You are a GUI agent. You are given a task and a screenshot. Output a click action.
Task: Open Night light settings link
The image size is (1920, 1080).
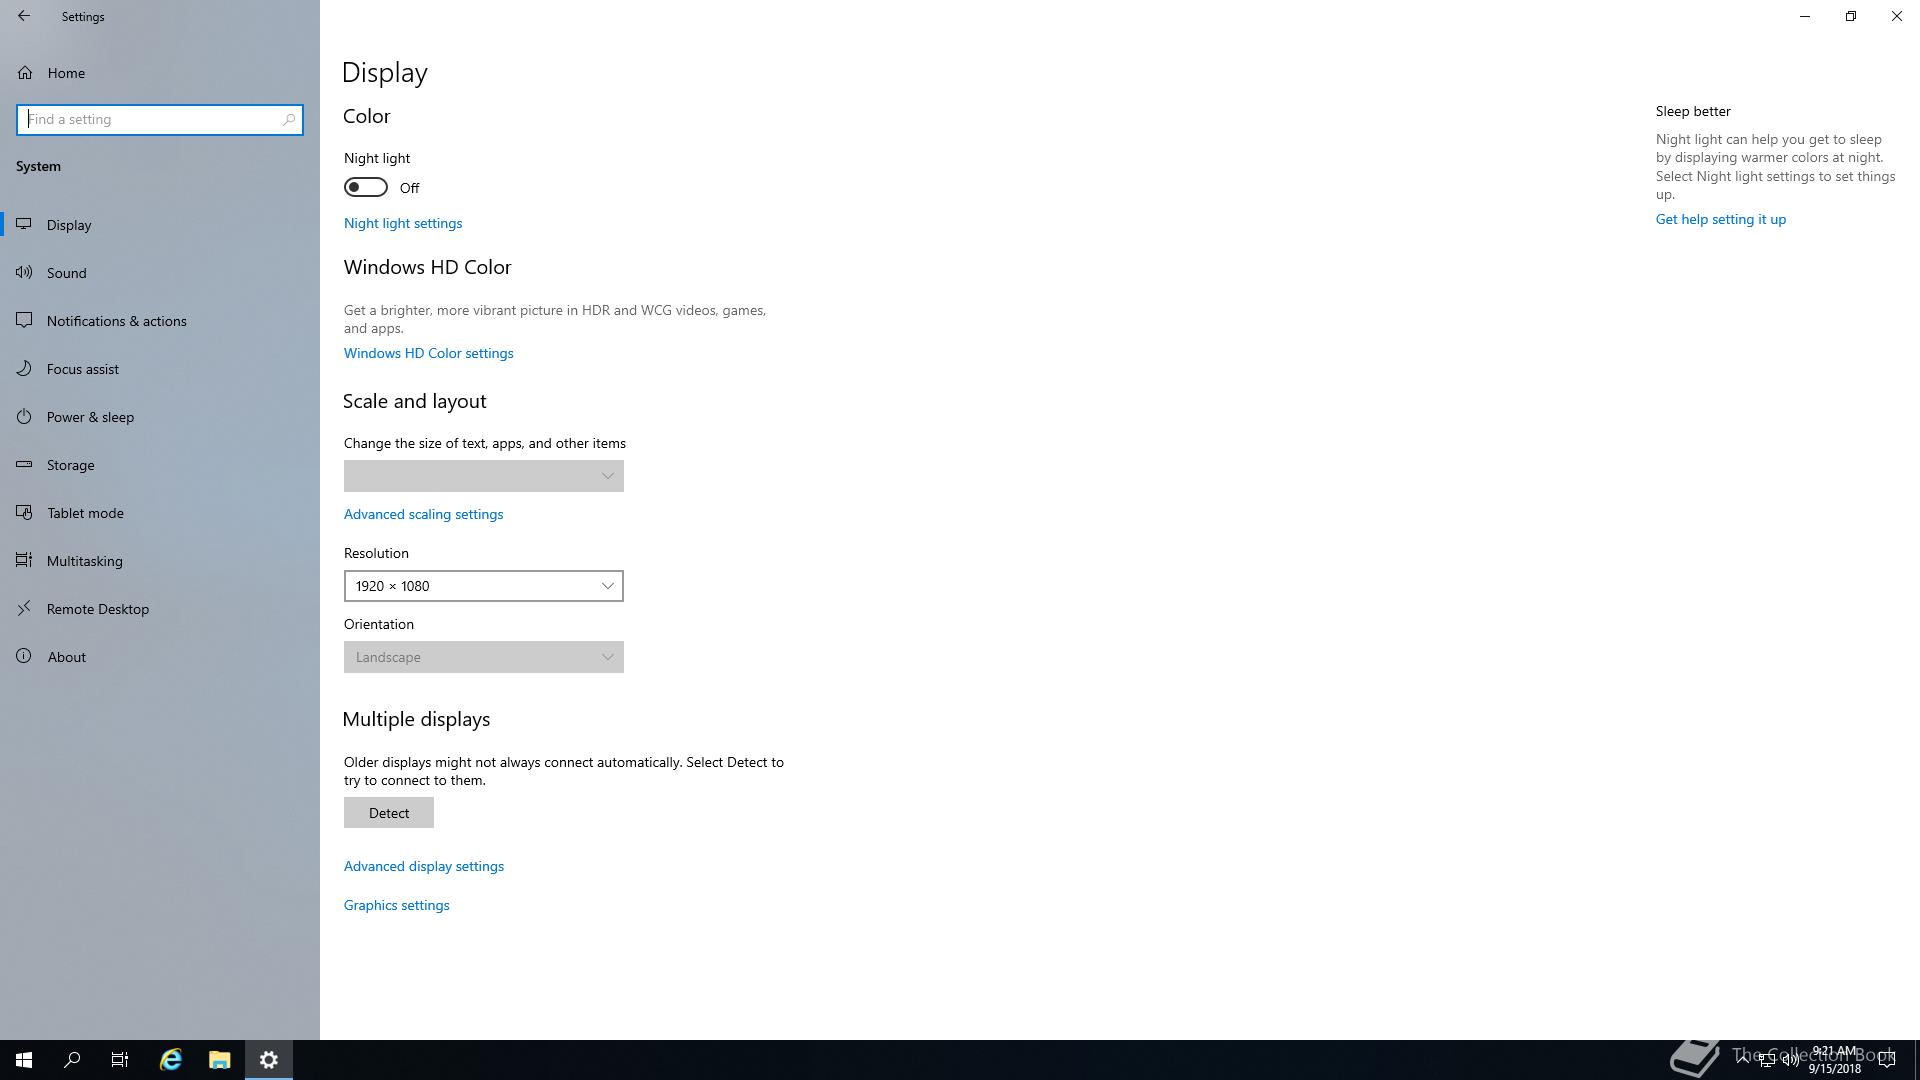pyautogui.click(x=403, y=223)
